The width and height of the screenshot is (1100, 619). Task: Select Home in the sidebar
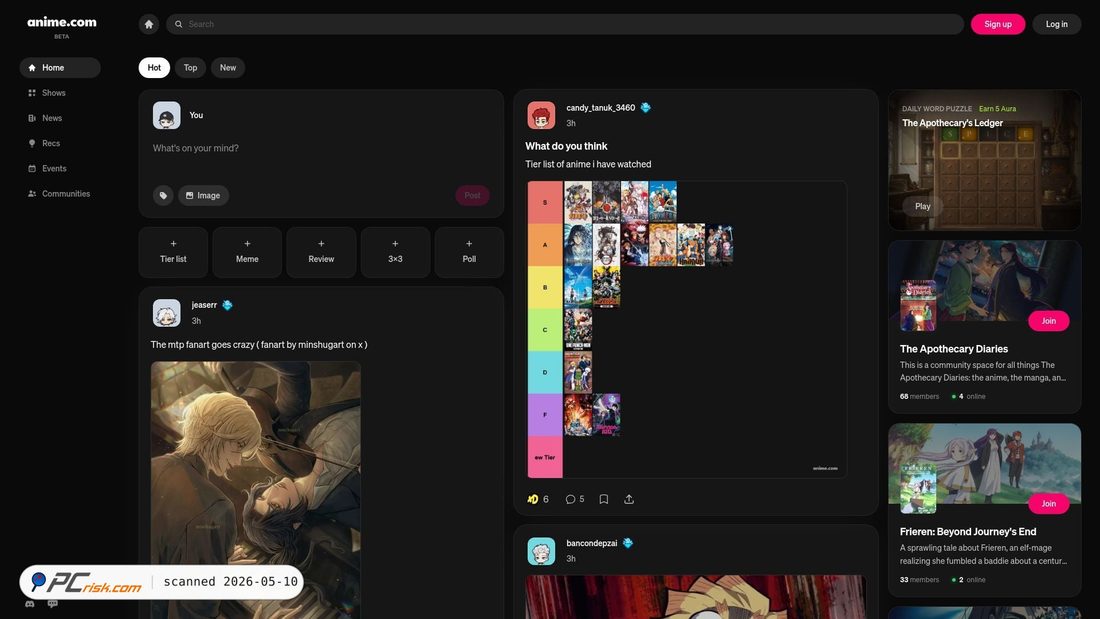click(x=60, y=67)
